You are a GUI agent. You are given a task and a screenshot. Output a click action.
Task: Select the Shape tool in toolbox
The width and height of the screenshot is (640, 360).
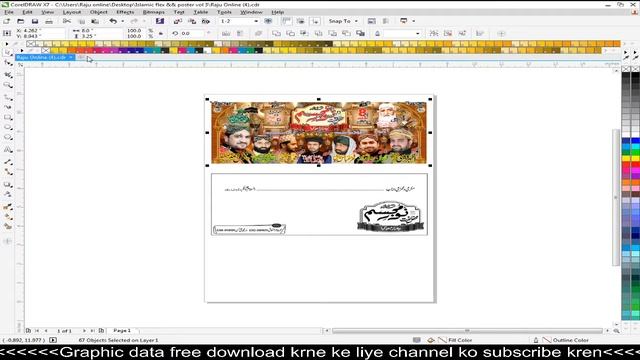pos(8,63)
